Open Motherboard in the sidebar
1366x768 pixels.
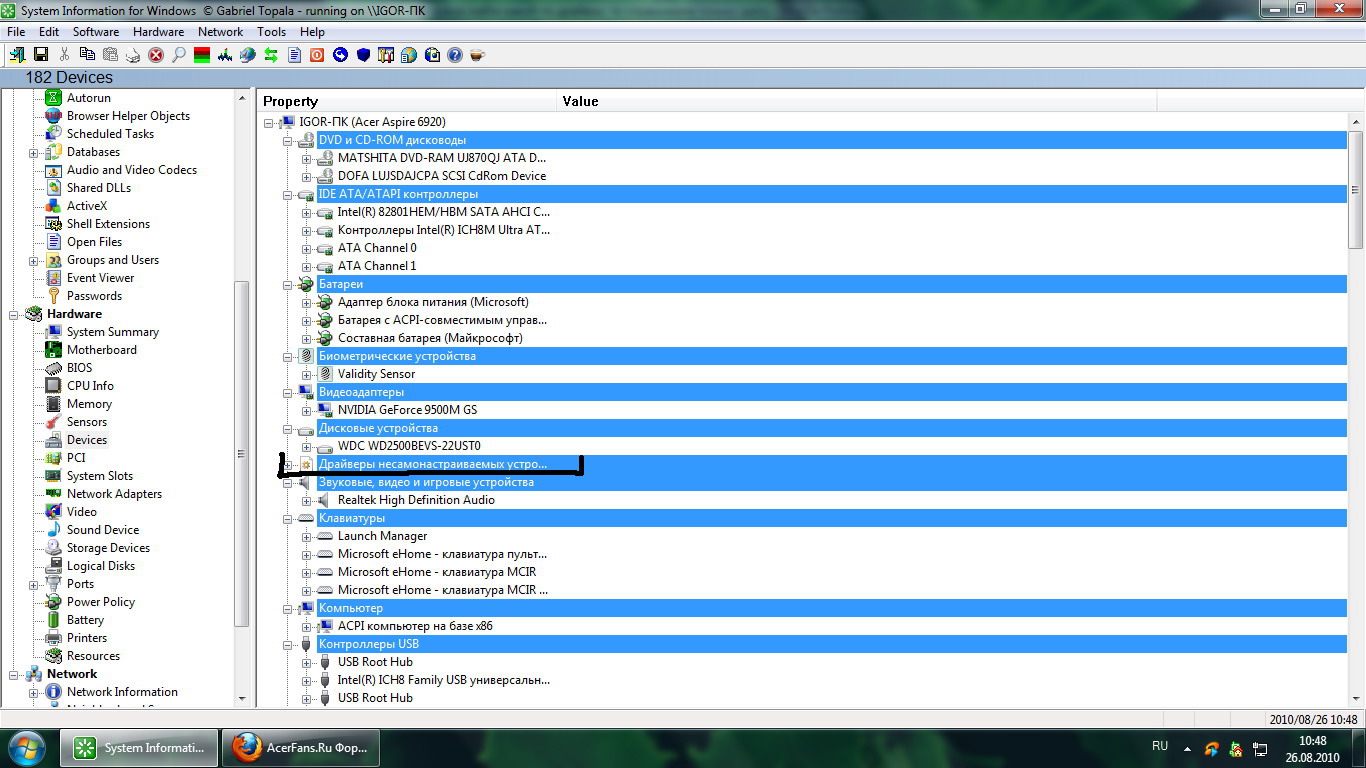coord(102,350)
